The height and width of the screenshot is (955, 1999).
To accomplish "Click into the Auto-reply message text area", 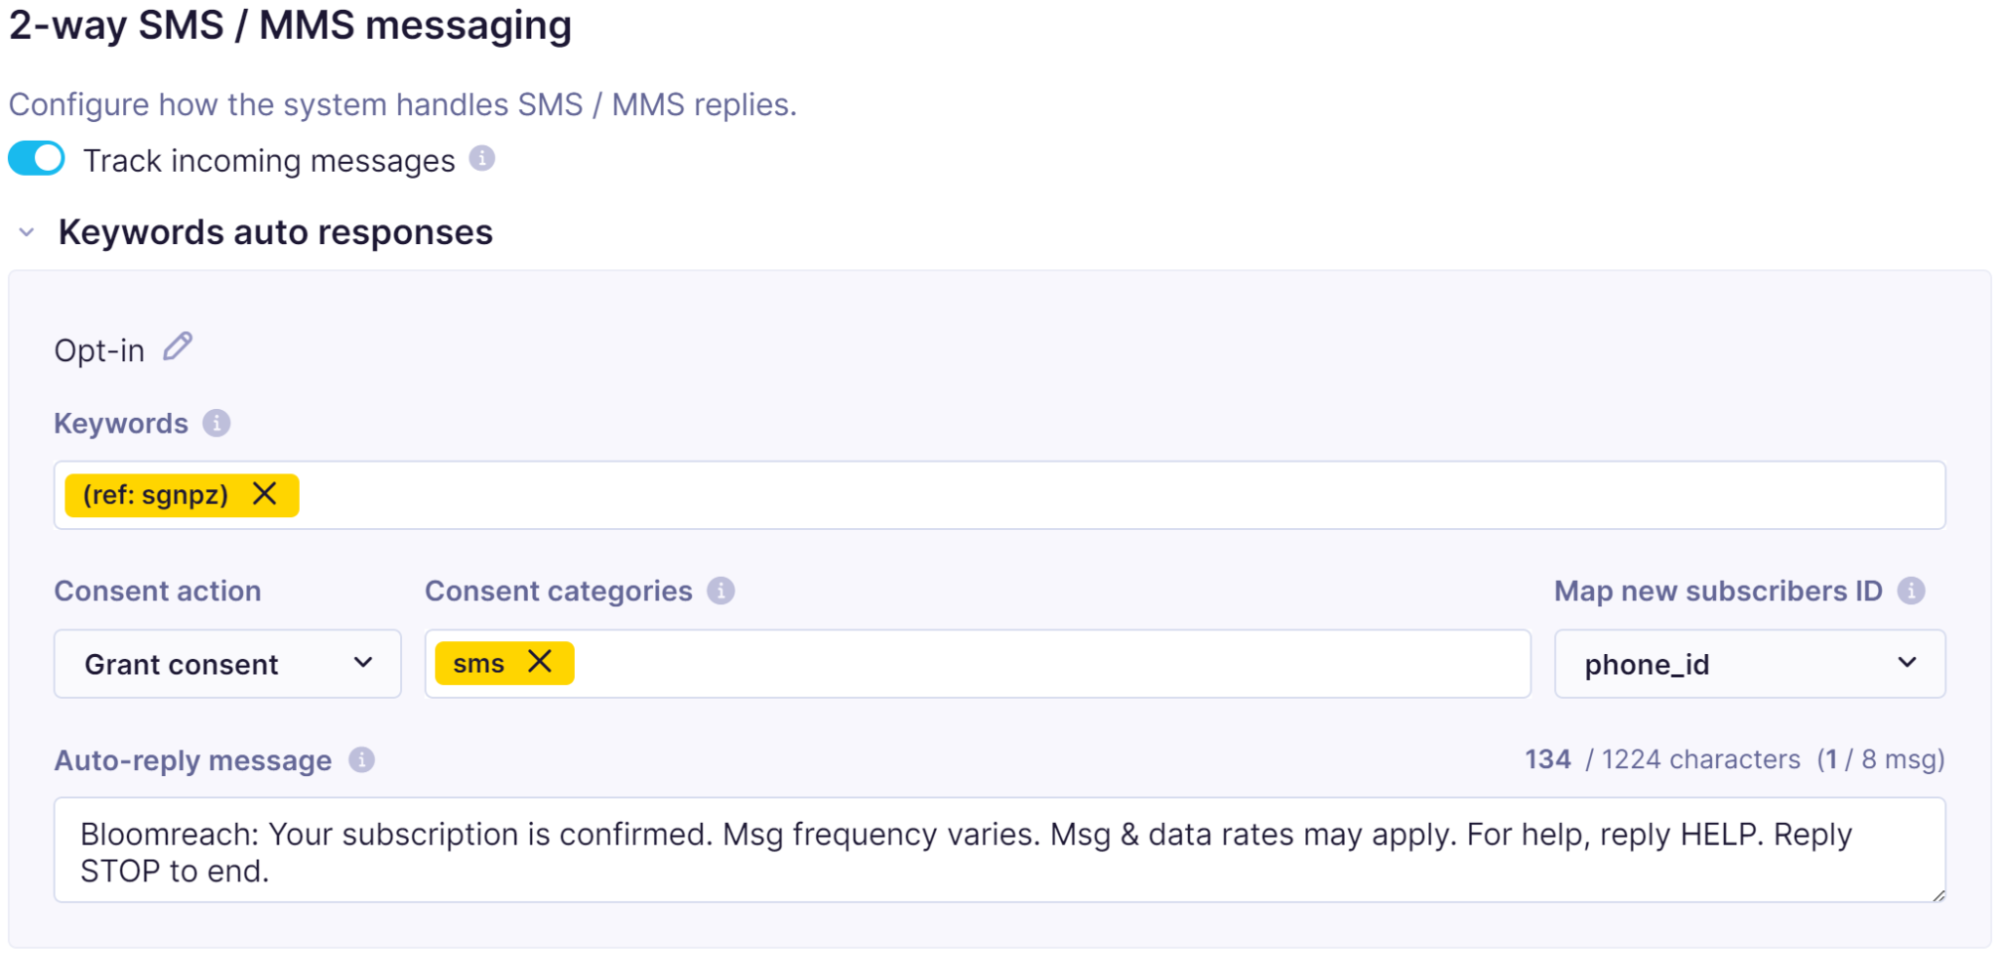I will click(x=1000, y=850).
